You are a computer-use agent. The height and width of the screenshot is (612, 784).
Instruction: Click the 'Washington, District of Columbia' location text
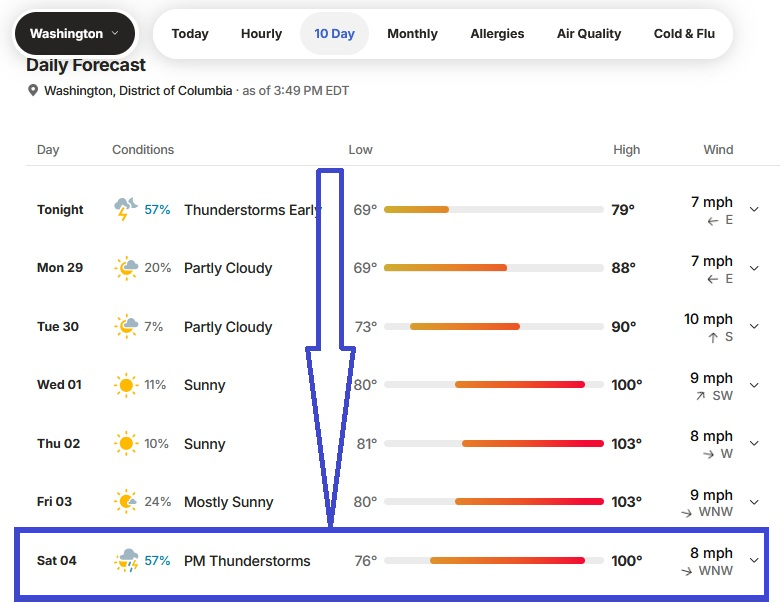pyautogui.click(x=138, y=90)
